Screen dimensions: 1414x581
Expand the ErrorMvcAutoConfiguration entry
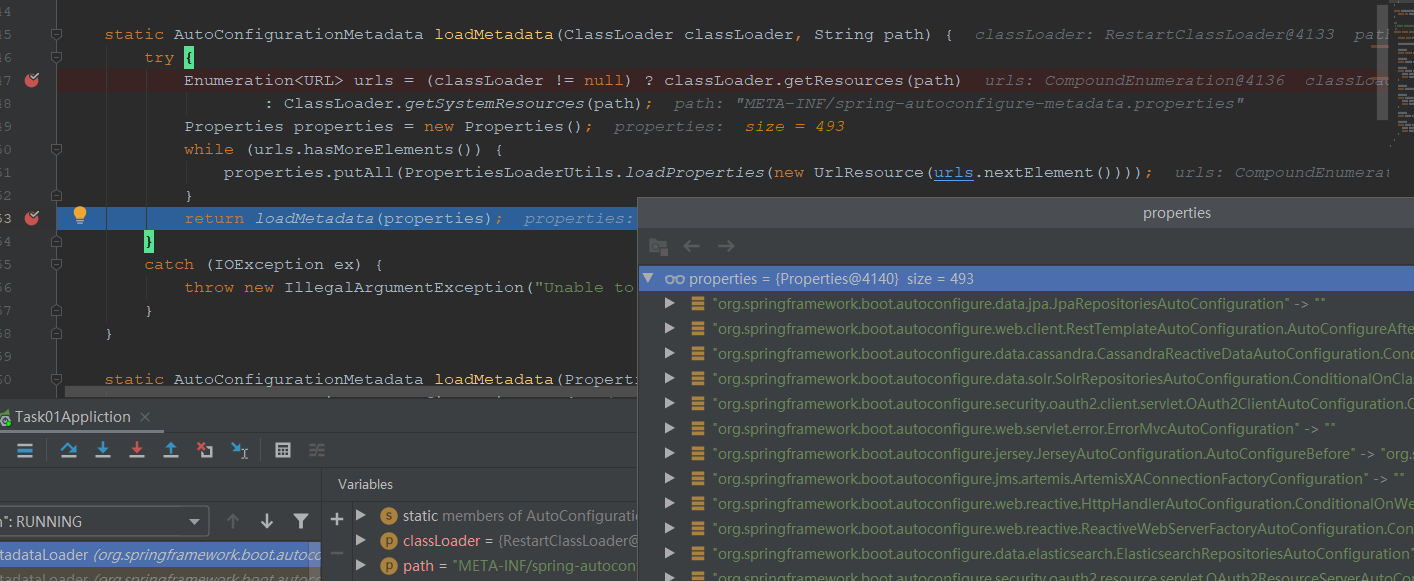click(x=670, y=428)
